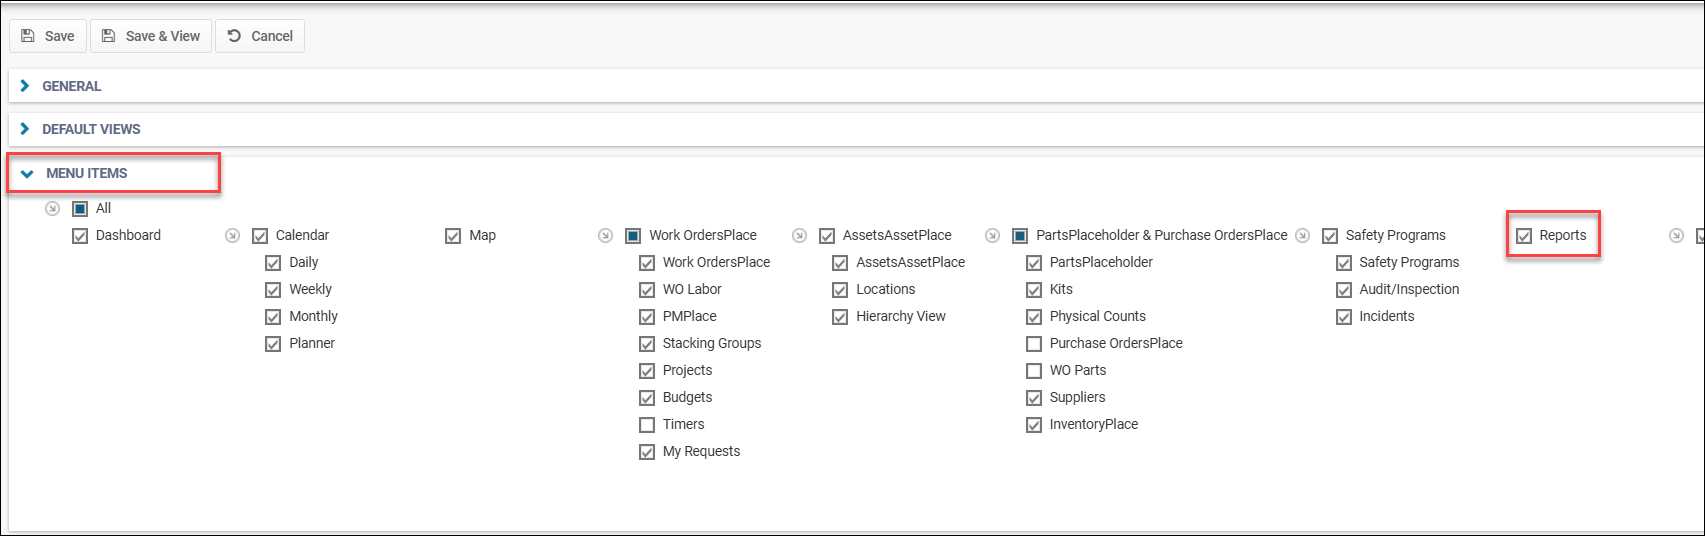The image size is (1705, 536).
Task: Toggle the Map menu item checkbox
Action: pos(453,236)
